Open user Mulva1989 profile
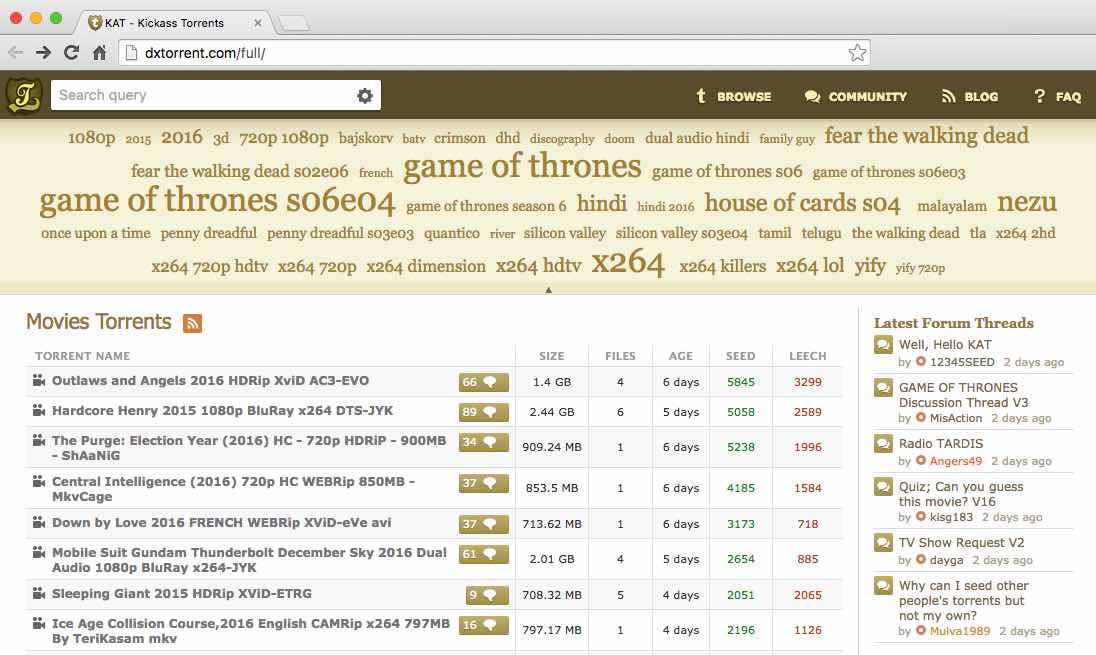 (960, 631)
